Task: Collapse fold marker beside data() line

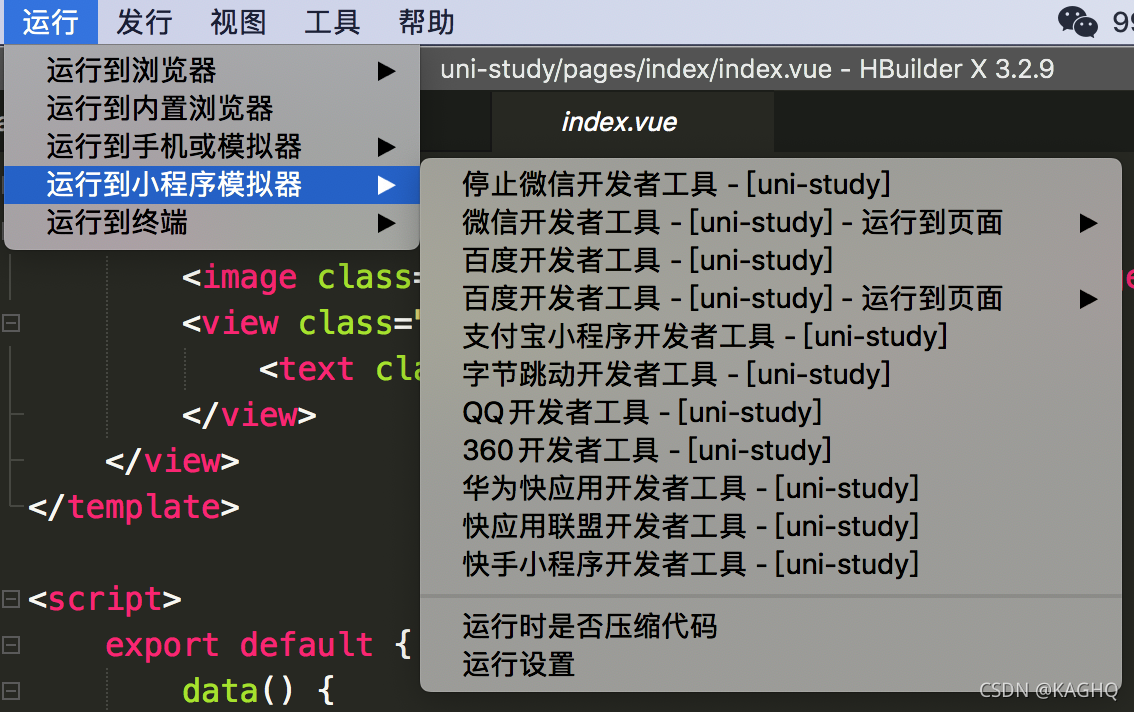Action: click(11, 690)
